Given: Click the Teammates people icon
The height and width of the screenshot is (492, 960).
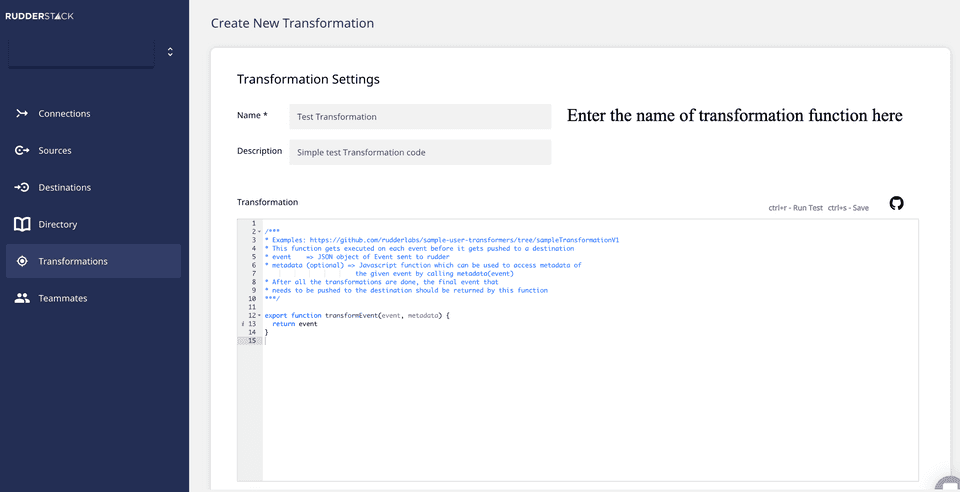Looking at the screenshot, I should [22, 298].
